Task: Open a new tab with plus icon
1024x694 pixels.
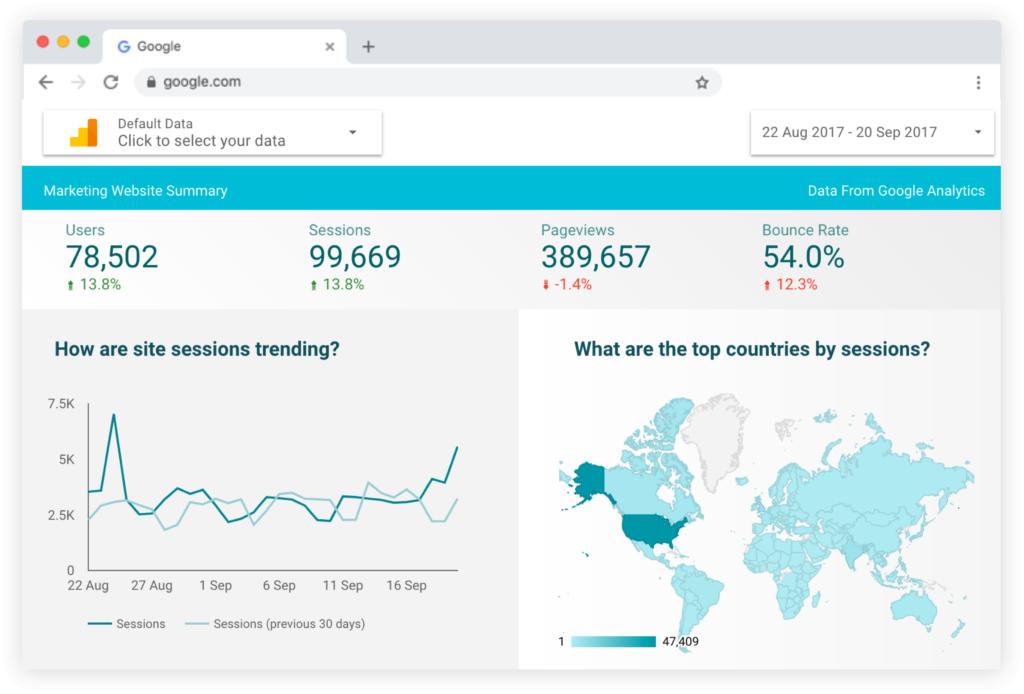Action: click(368, 46)
